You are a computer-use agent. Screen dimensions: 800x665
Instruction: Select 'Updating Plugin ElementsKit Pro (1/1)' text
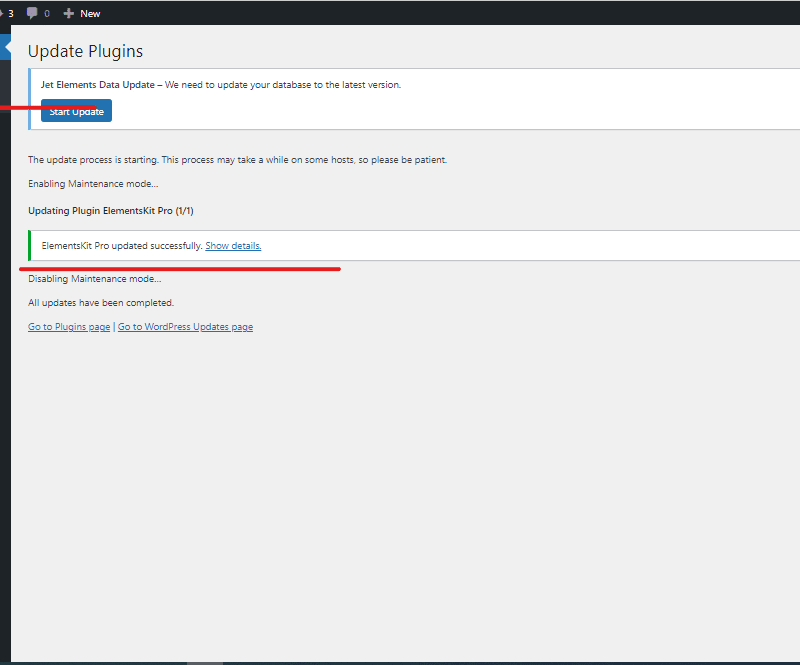point(111,211)
